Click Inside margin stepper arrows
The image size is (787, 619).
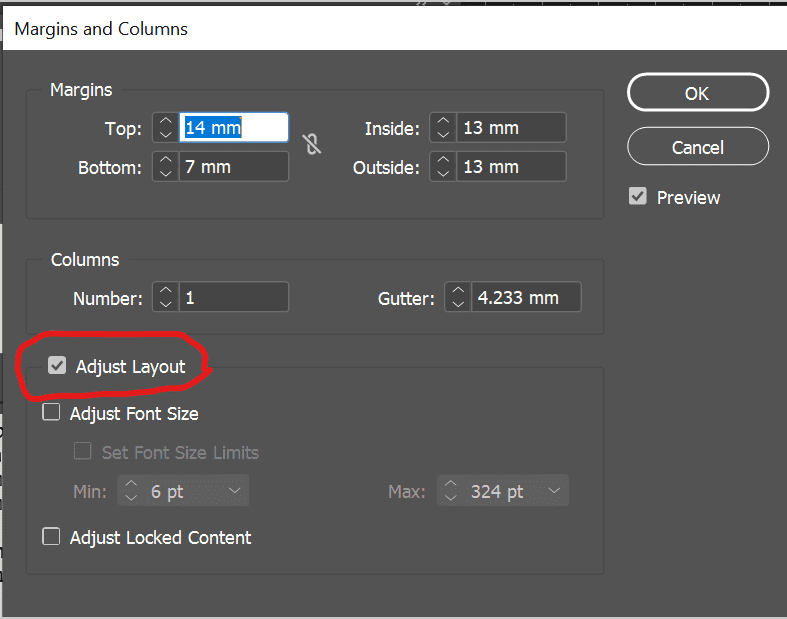click(443, 127)
